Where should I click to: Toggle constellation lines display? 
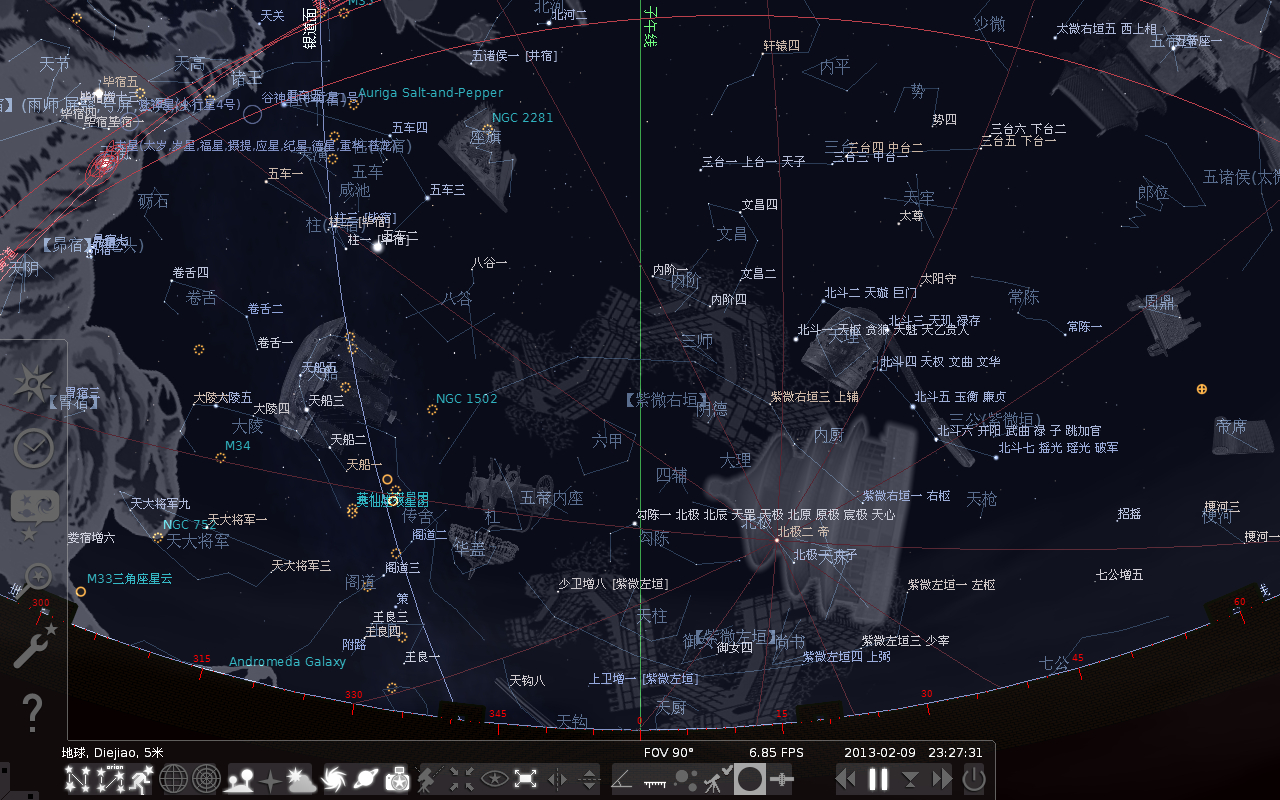77,779
